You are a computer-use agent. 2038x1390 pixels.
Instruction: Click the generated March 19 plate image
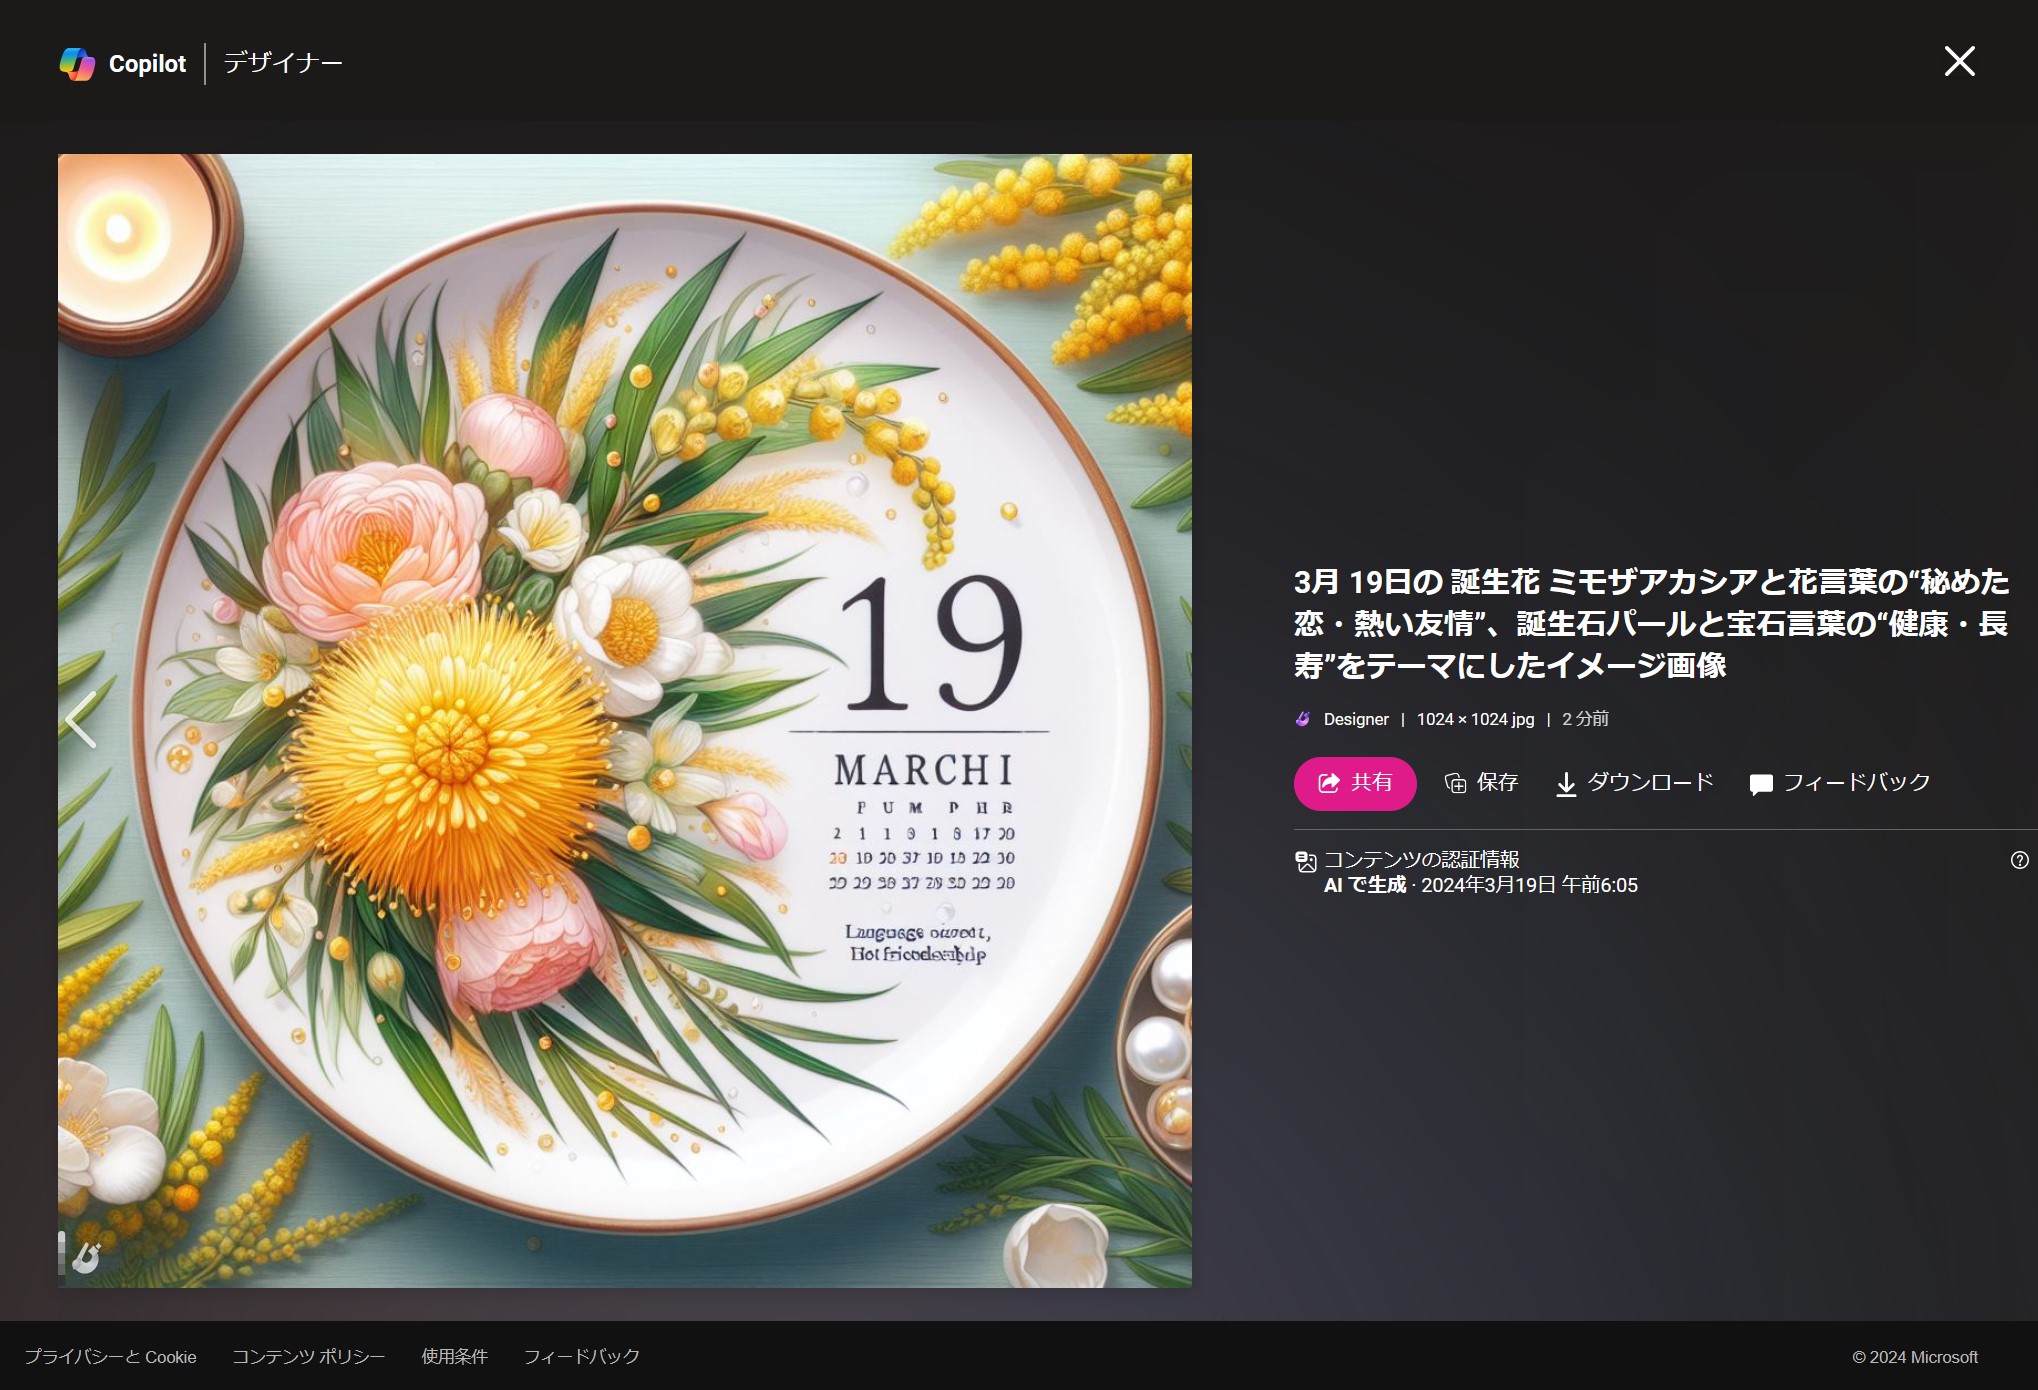click(624, 720)
